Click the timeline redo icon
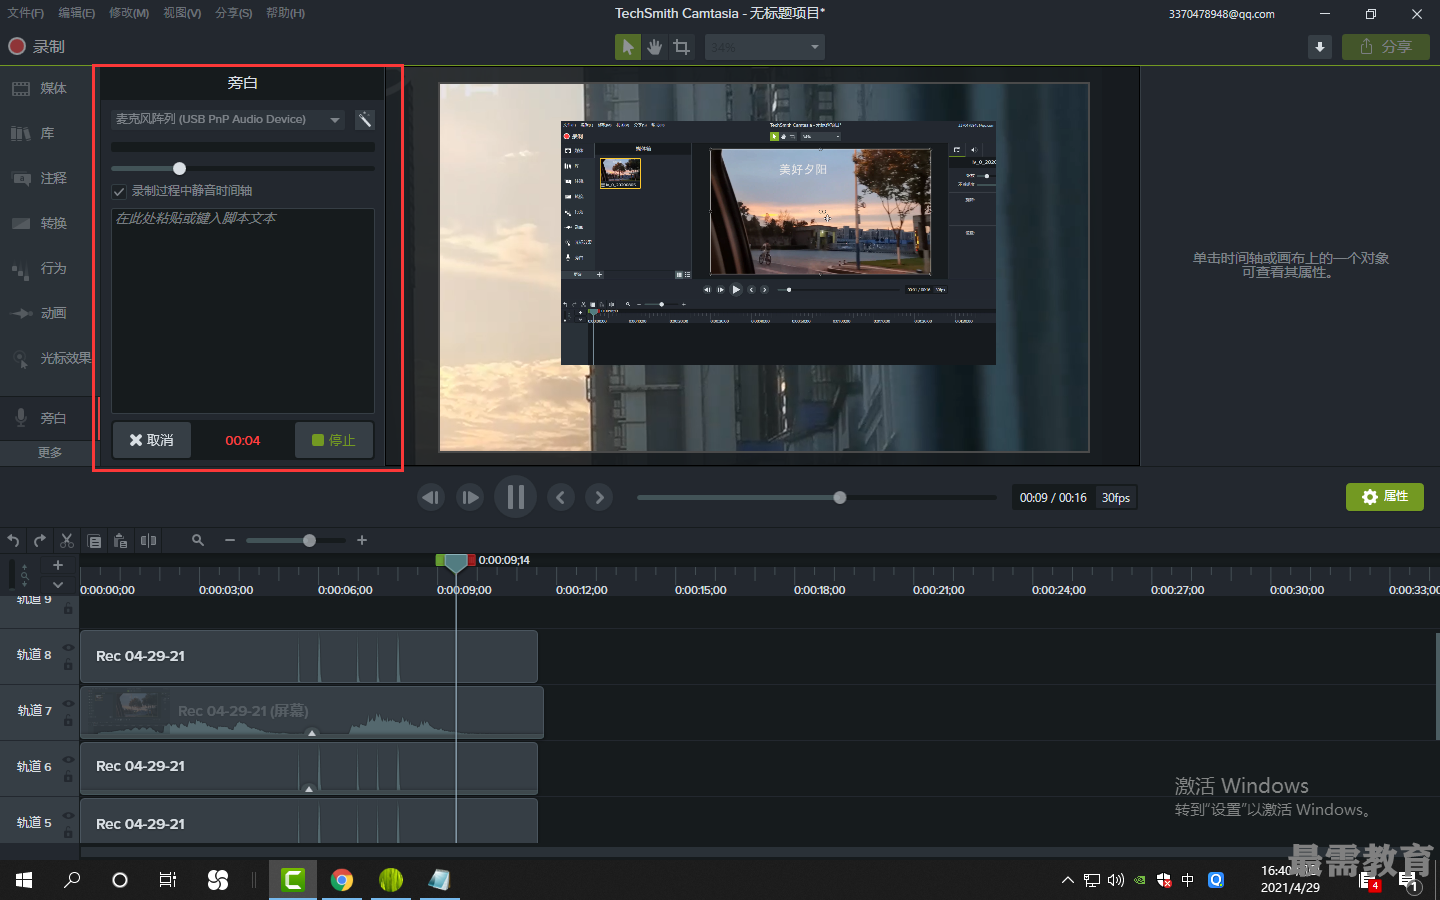Image resolution: width=1440 pixels, height=900 pixels. click(40, 541)
